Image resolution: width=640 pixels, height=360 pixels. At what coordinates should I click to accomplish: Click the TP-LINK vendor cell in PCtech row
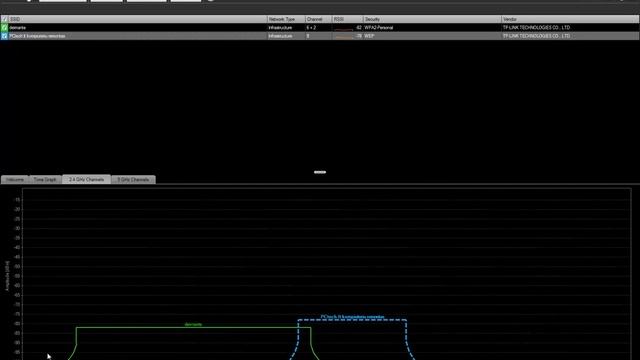point(536,36)
